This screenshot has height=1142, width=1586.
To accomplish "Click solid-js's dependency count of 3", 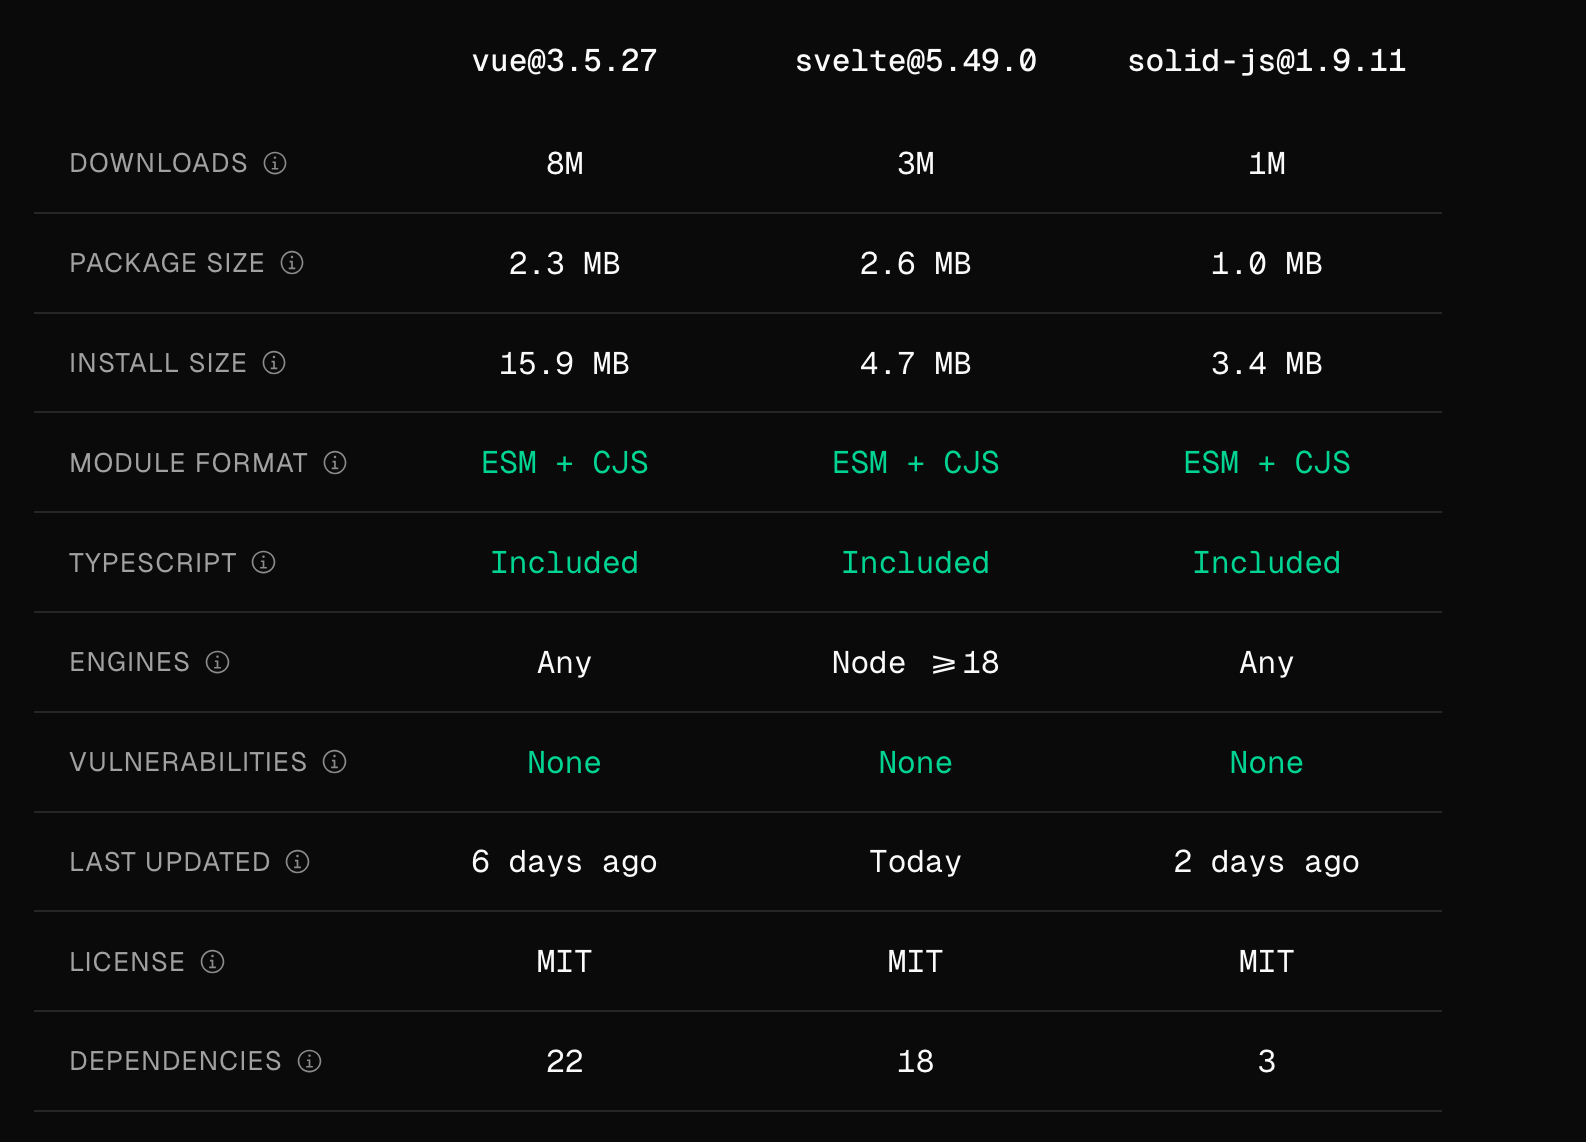I will pyautogui.click(x=1266, y=1061).
